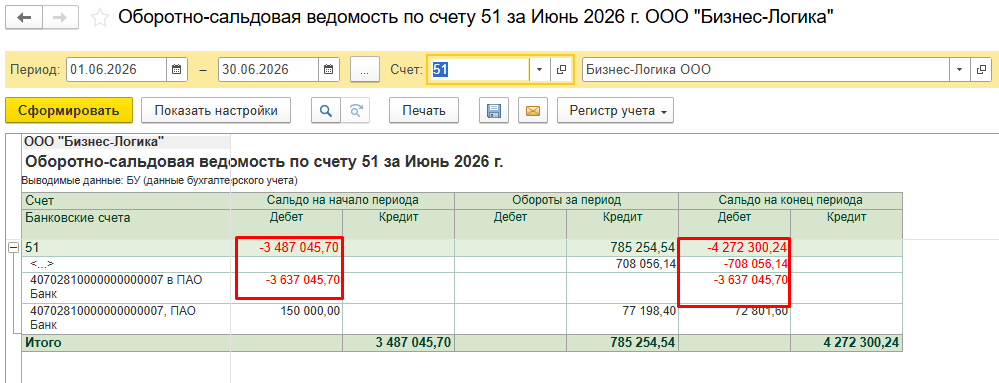The image size is (999, 383).
Task: Click the find next search icon
Action: pos(355,110)
